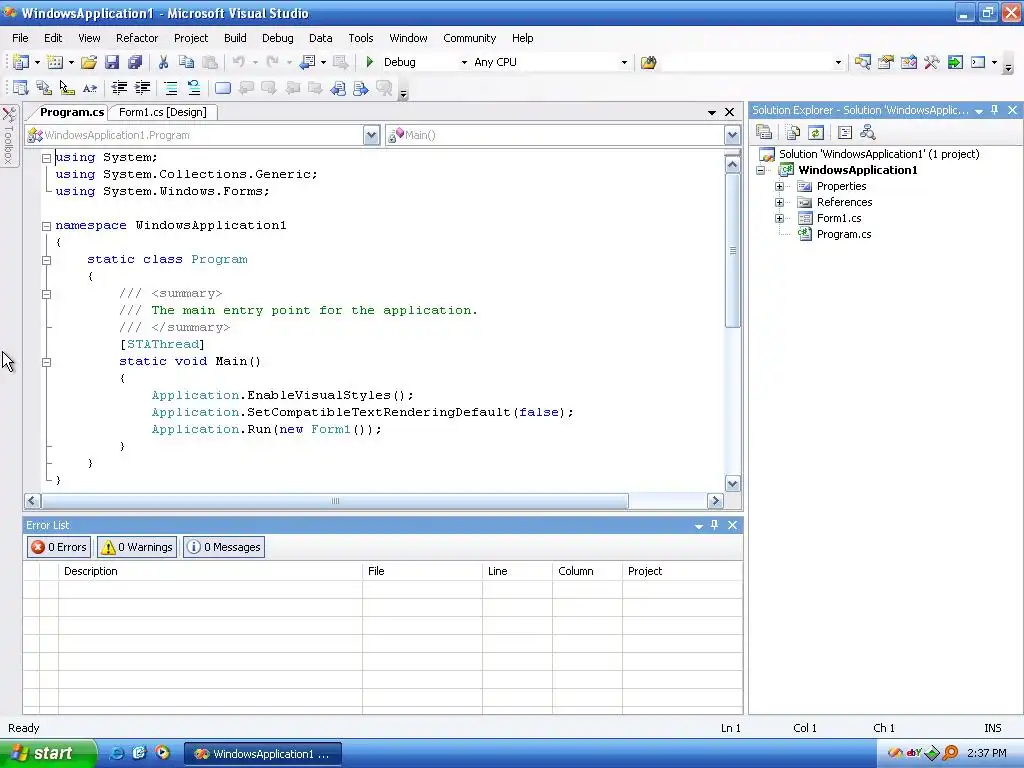The image size is (1024, 768).
Task: Click the New Project toolbar icon
Action: coord(21,62)
